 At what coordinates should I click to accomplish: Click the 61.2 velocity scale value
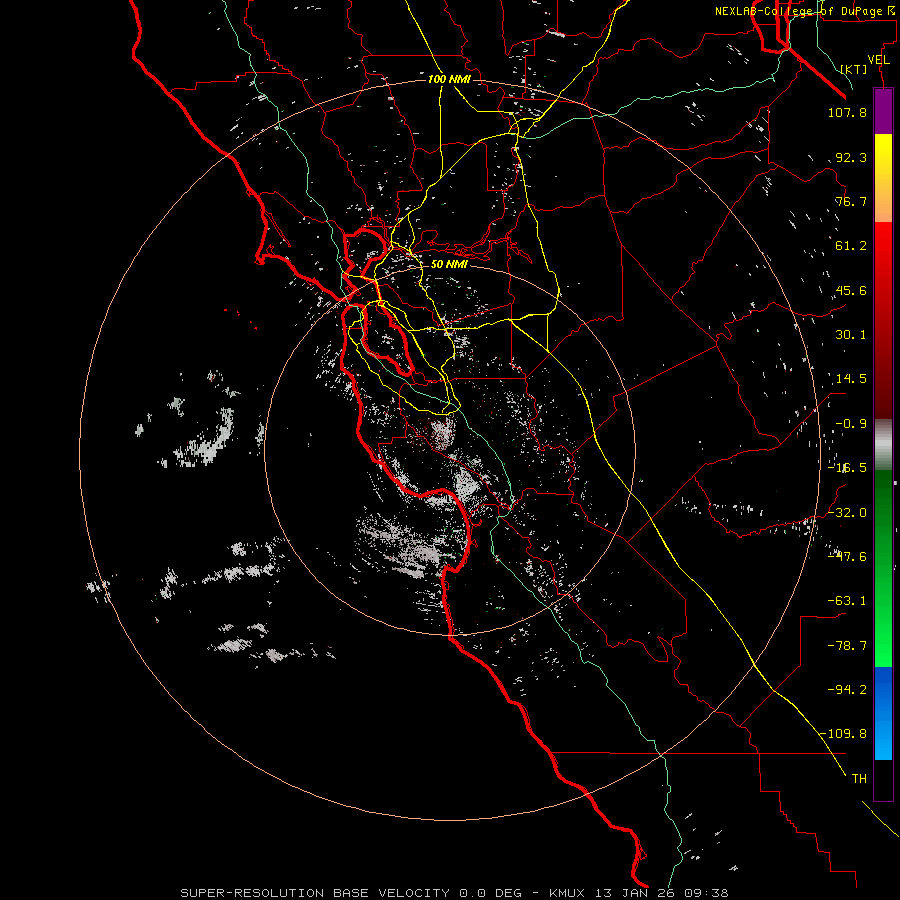pyautogui.click(x=851, y=246)
